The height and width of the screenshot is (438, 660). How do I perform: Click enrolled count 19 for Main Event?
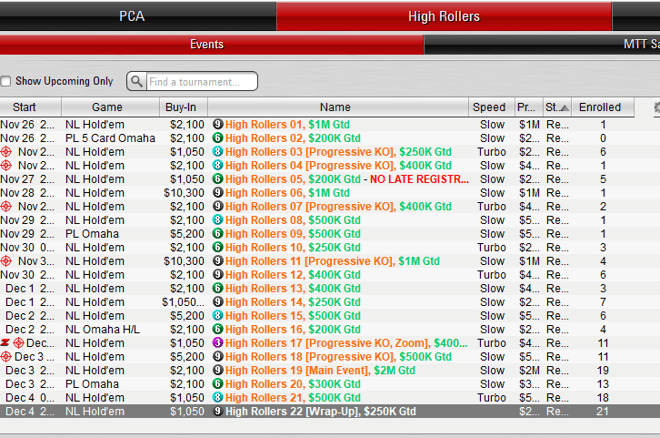click(603, 370)
